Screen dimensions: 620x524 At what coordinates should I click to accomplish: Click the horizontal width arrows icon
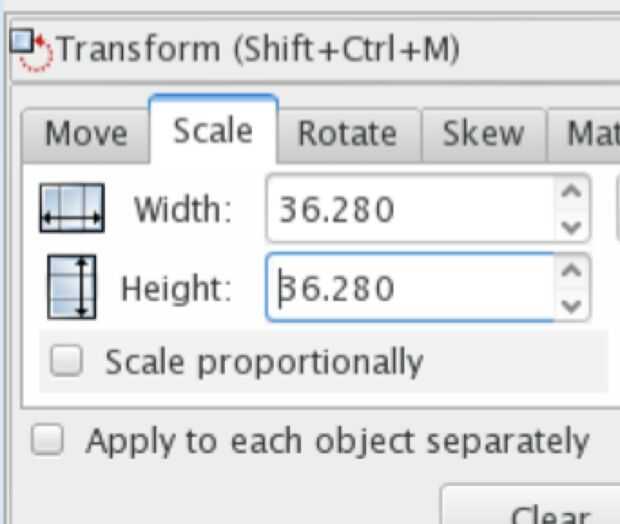pyautogui.click(x=71, y=209)
